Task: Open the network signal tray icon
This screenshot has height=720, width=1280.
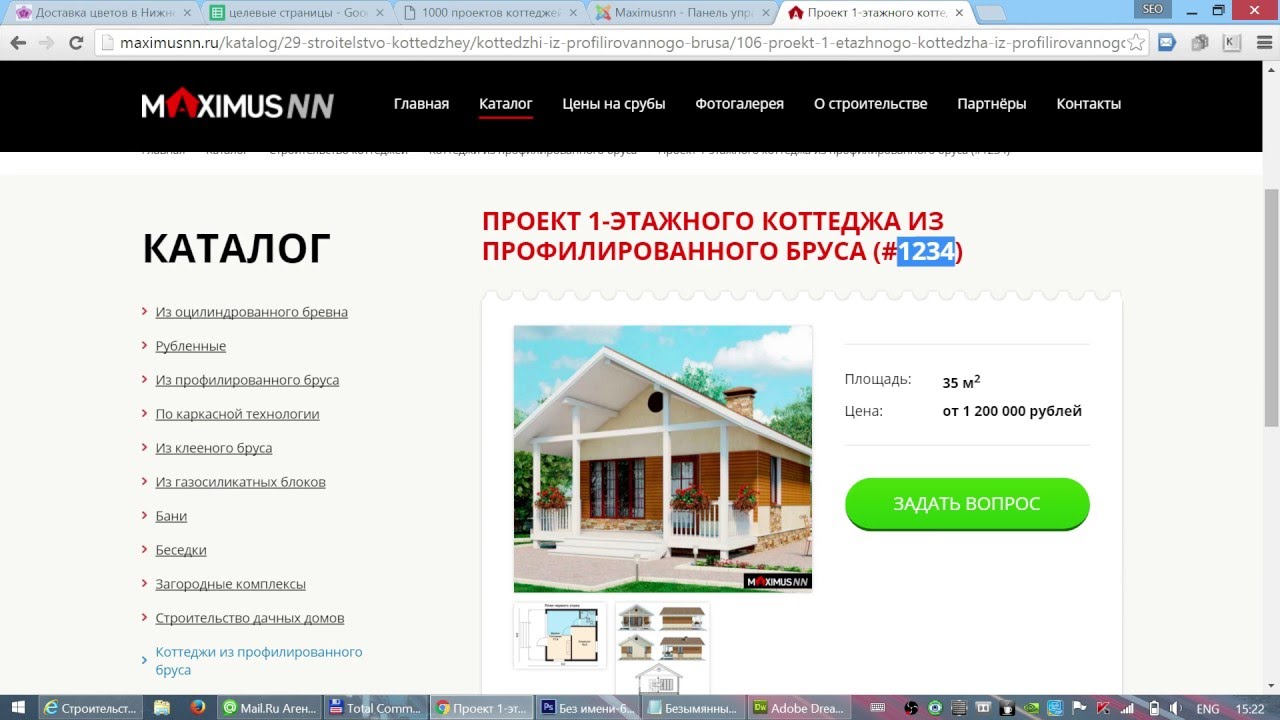Action: click(1129, 708)
